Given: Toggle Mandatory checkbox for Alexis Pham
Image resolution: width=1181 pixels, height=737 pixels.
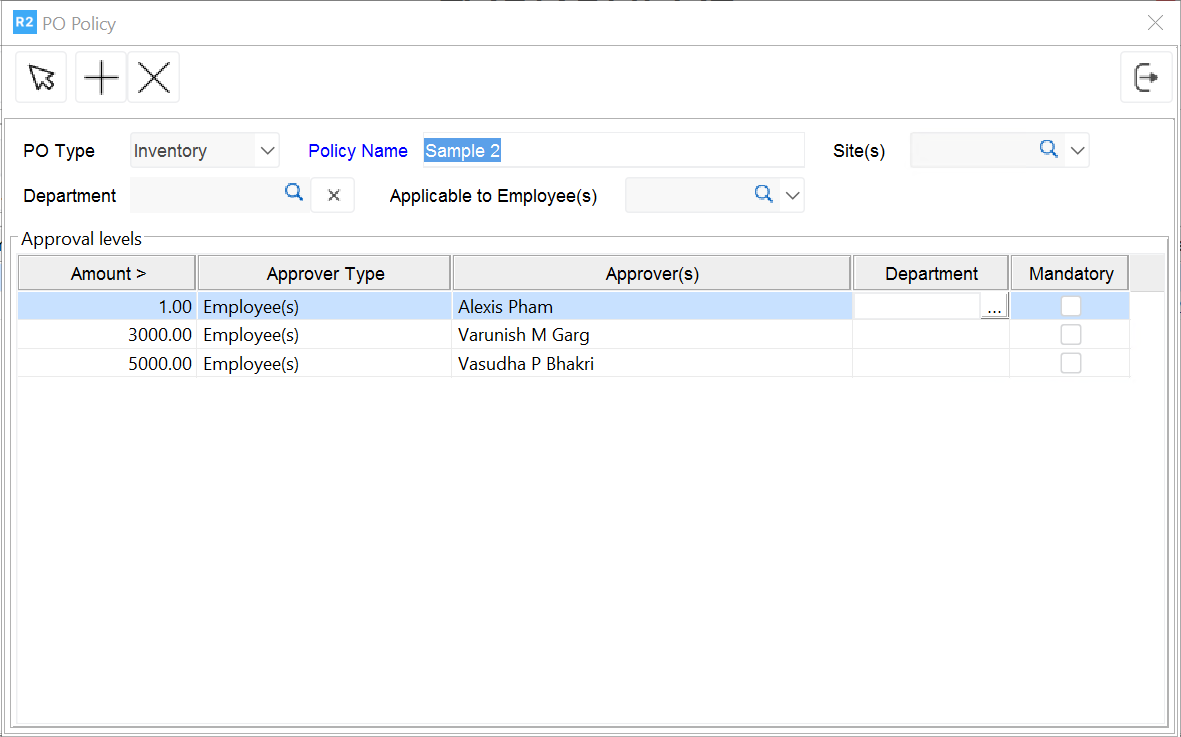Looking at the screenshot, I should (x=1070, y=306).
